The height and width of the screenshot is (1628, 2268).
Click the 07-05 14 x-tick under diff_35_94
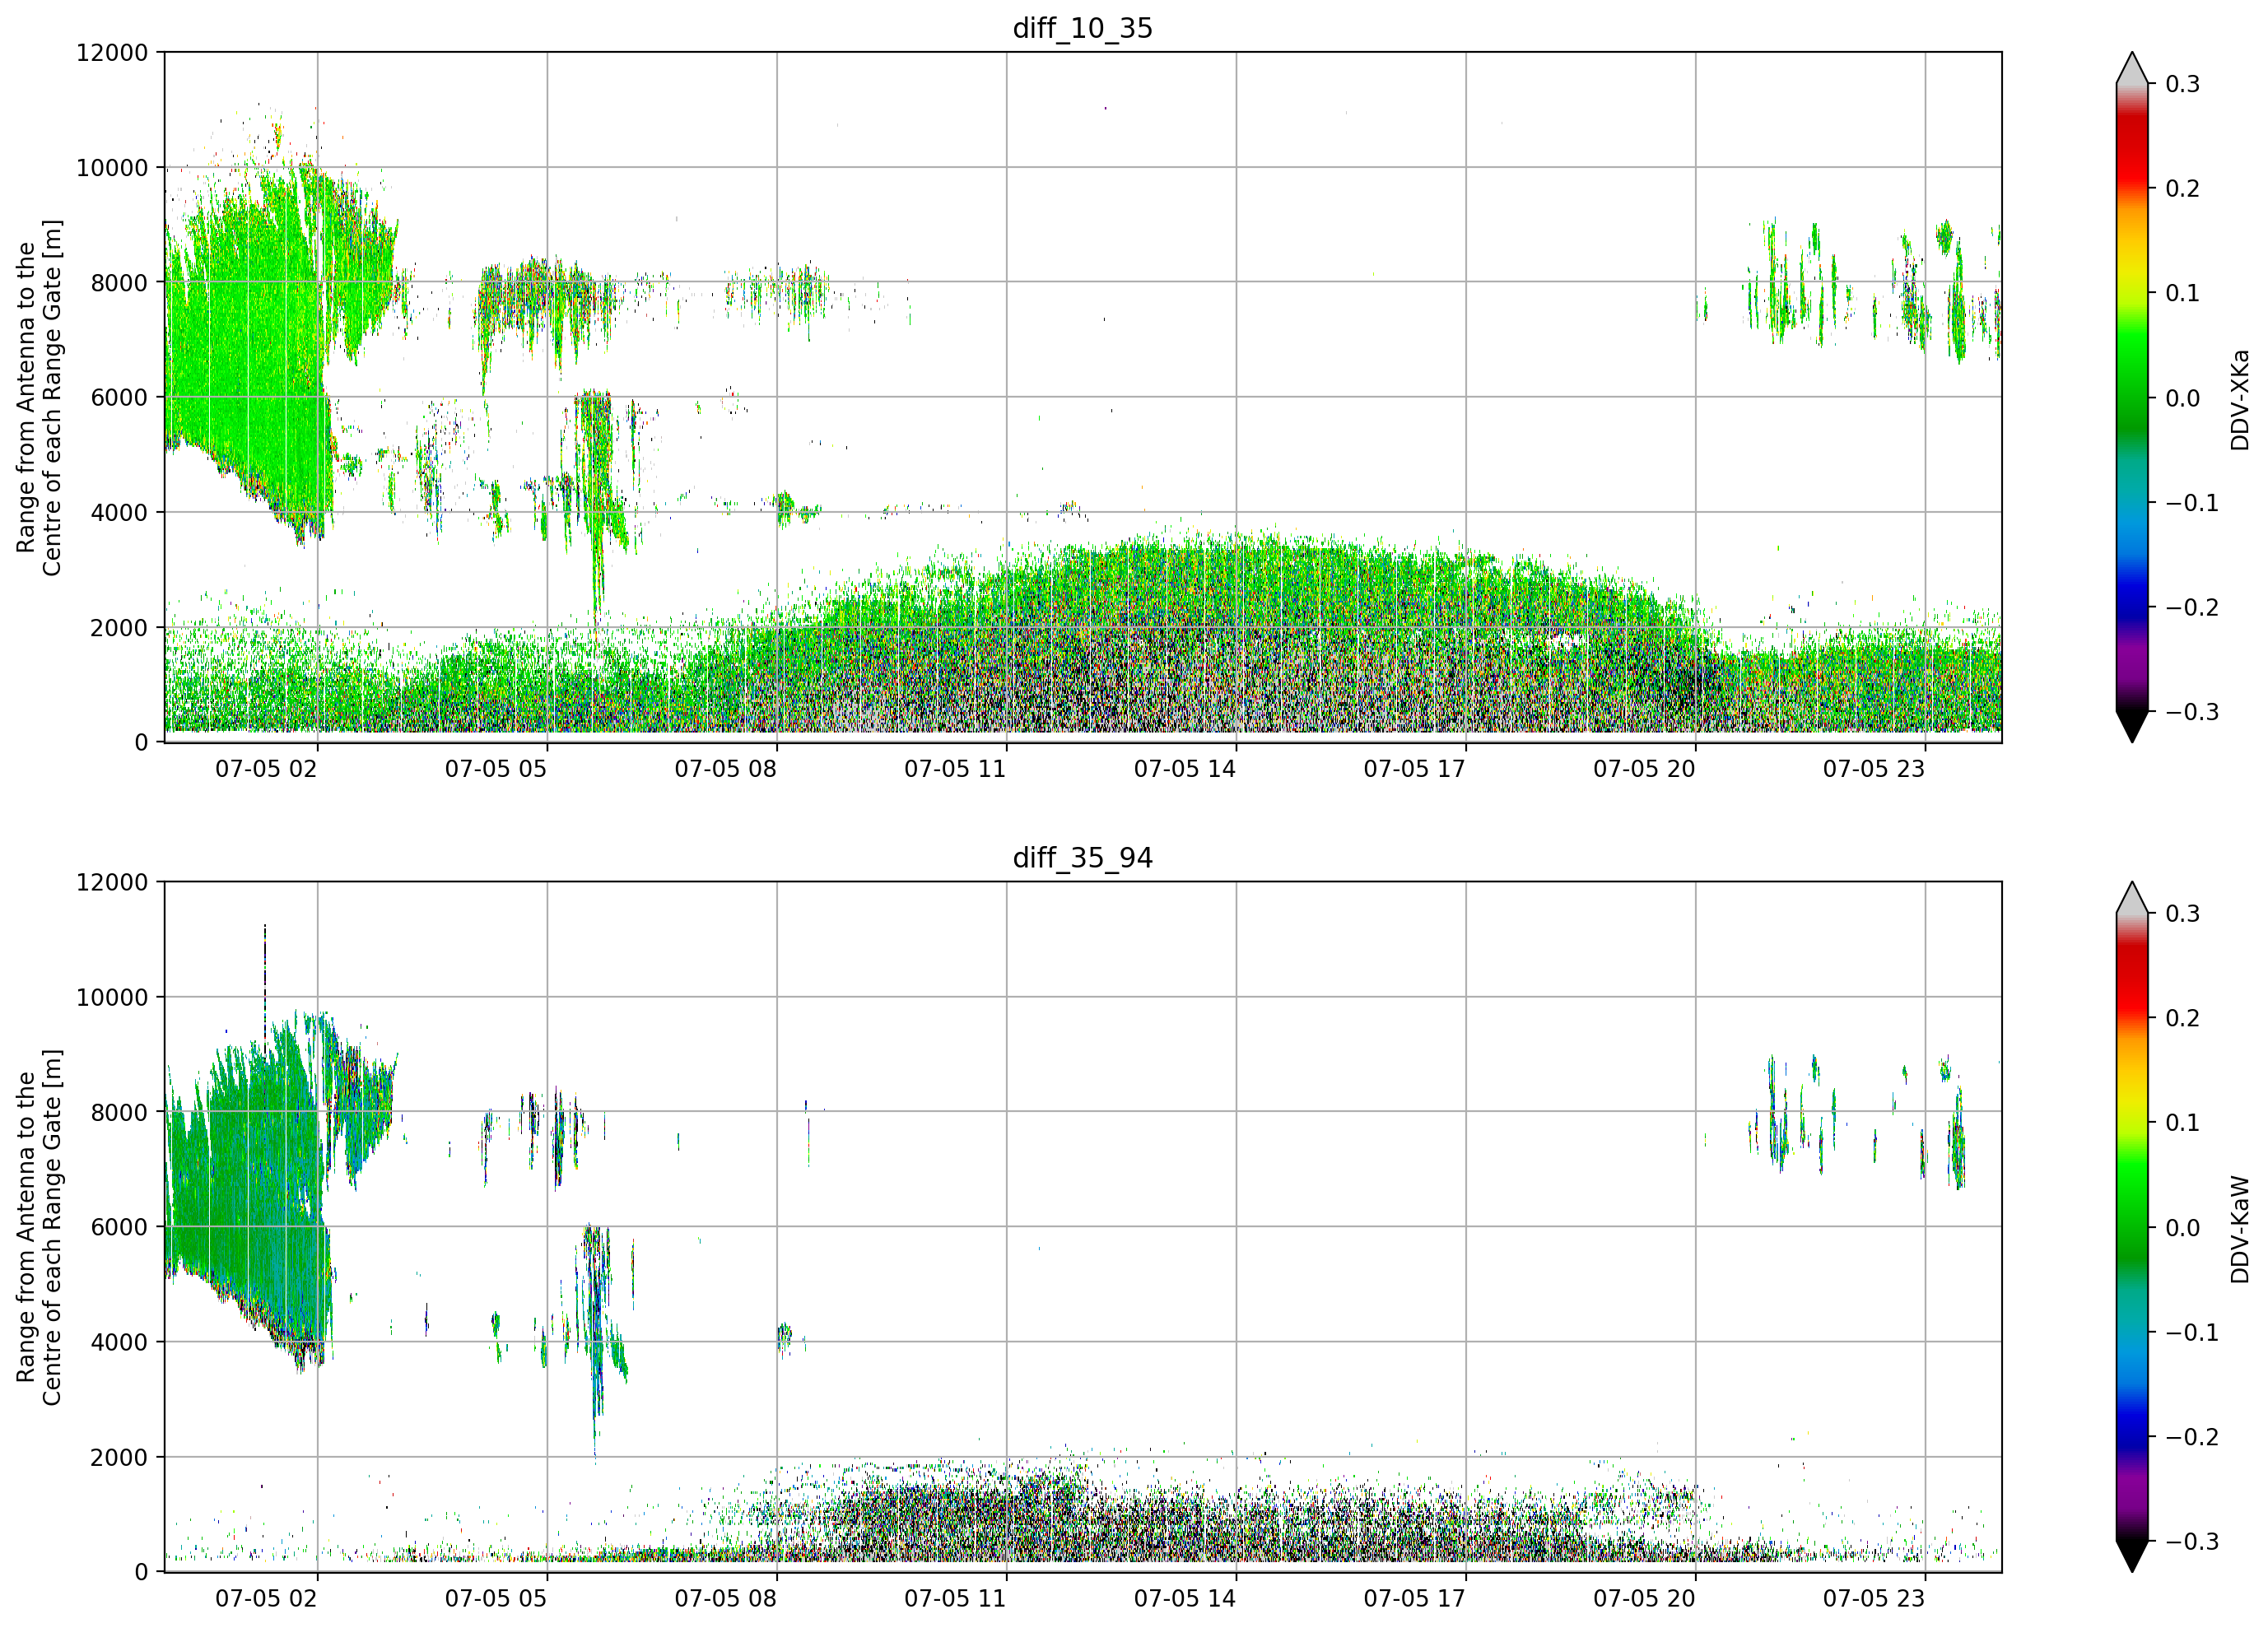coord(1185,1598)
